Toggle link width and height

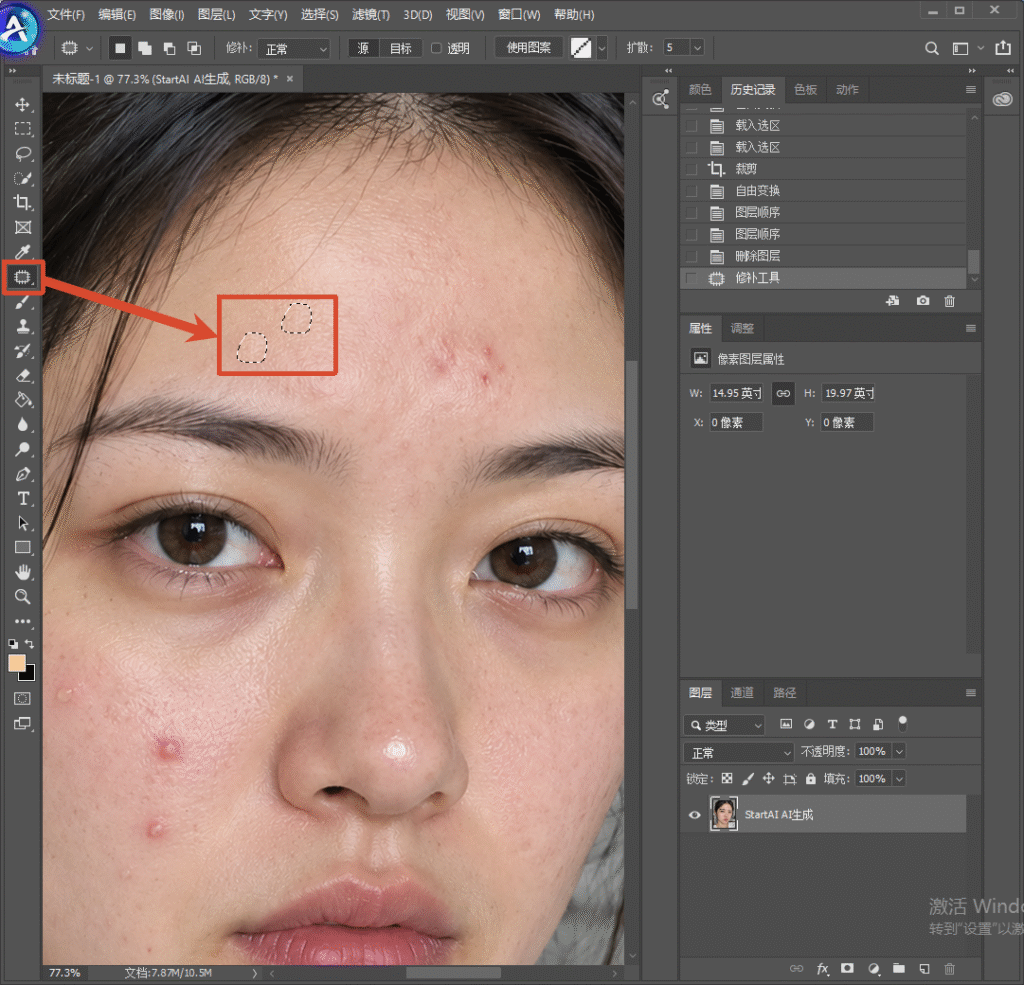pos(783,393)
